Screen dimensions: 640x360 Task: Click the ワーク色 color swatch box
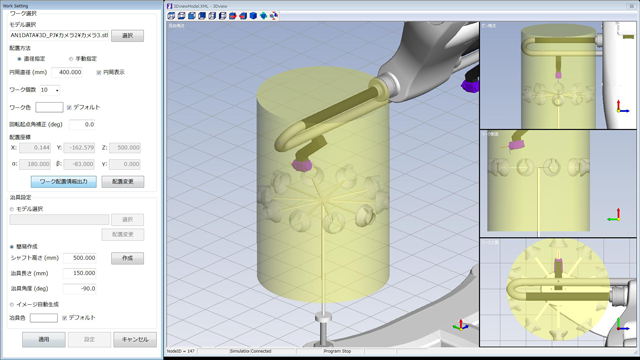[x=49, y=107]
